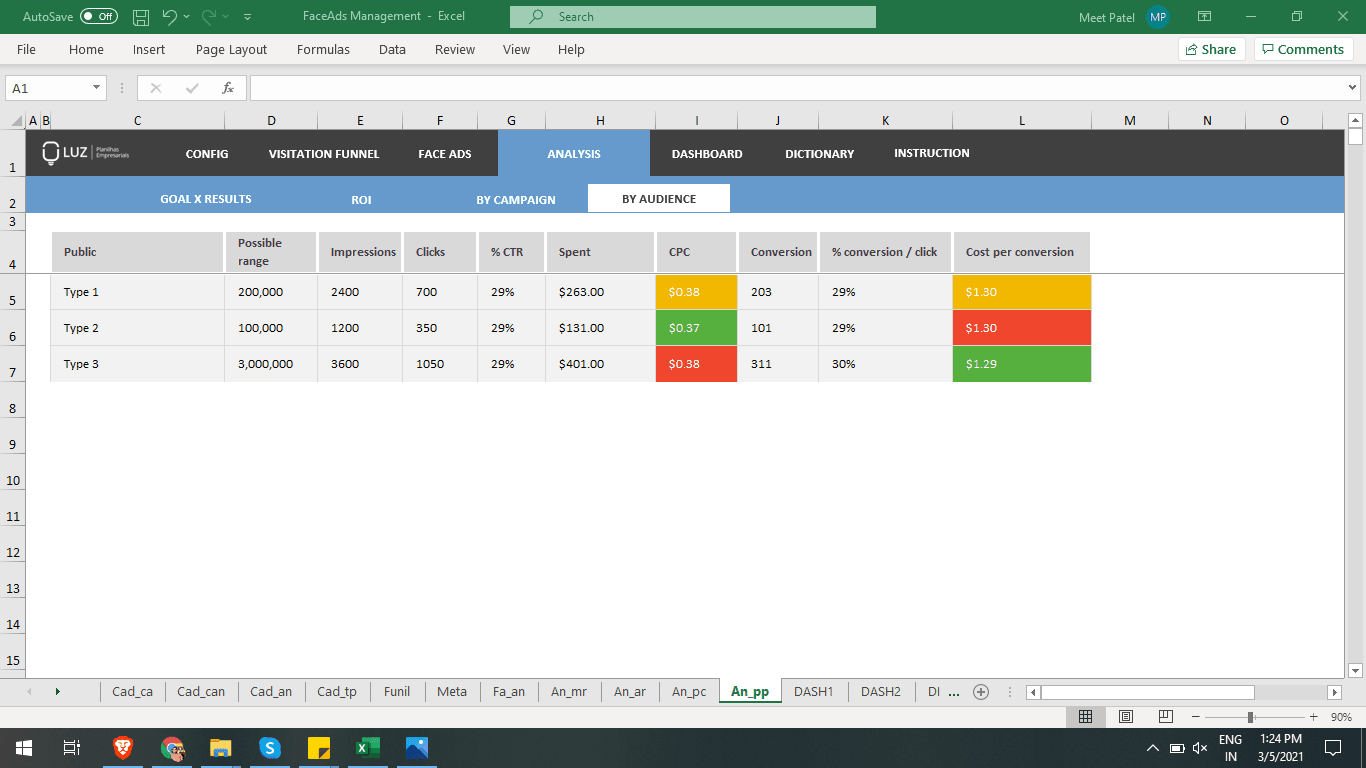
Task: Launch Skype from the taskbar
Action: (x=270, y=747)
